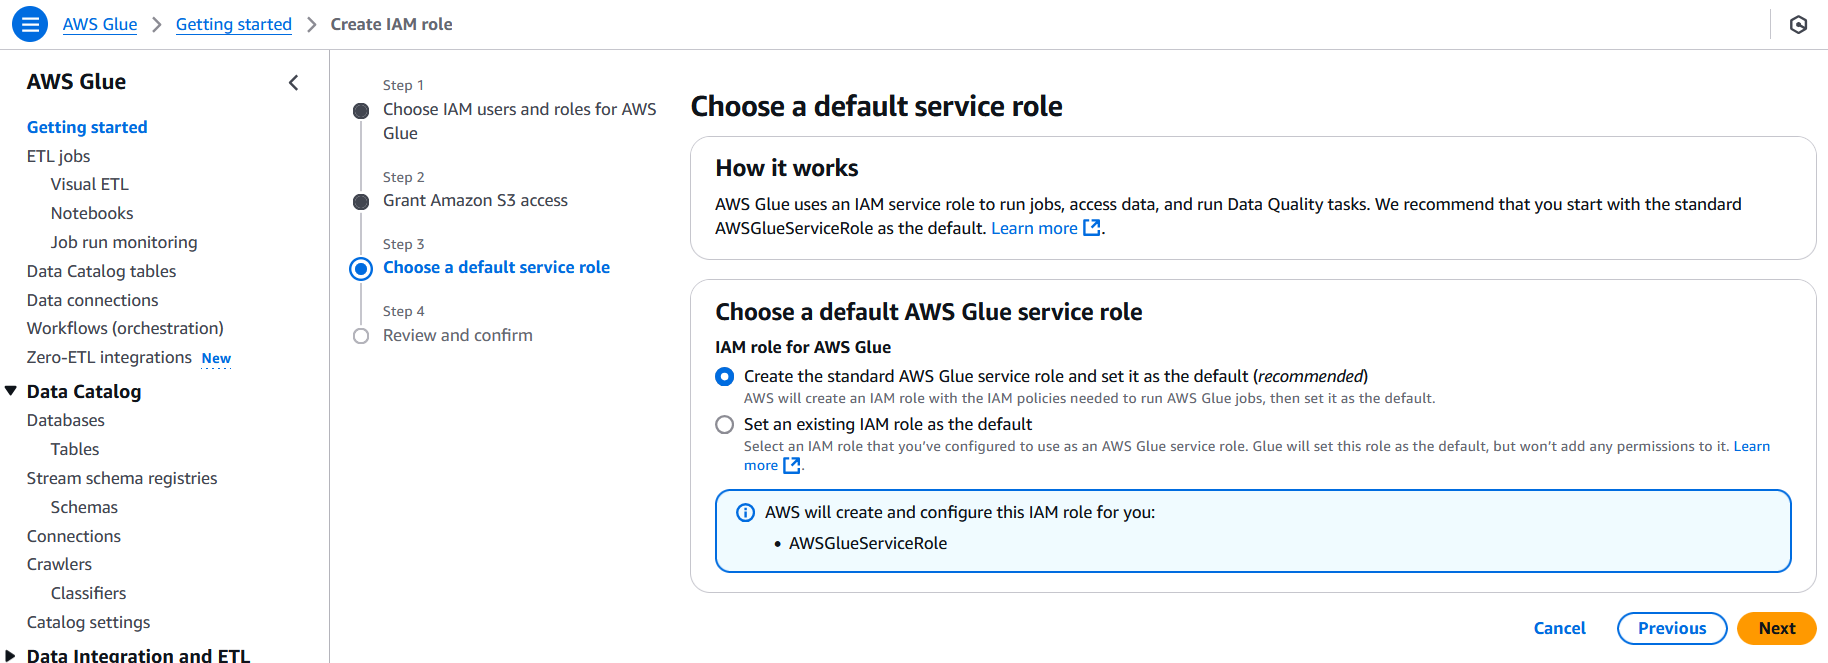The height and width of the screenshot is (663, 1828).
Task: Collapse the AWS Glue side navigation panel
Action: point(293,83)
